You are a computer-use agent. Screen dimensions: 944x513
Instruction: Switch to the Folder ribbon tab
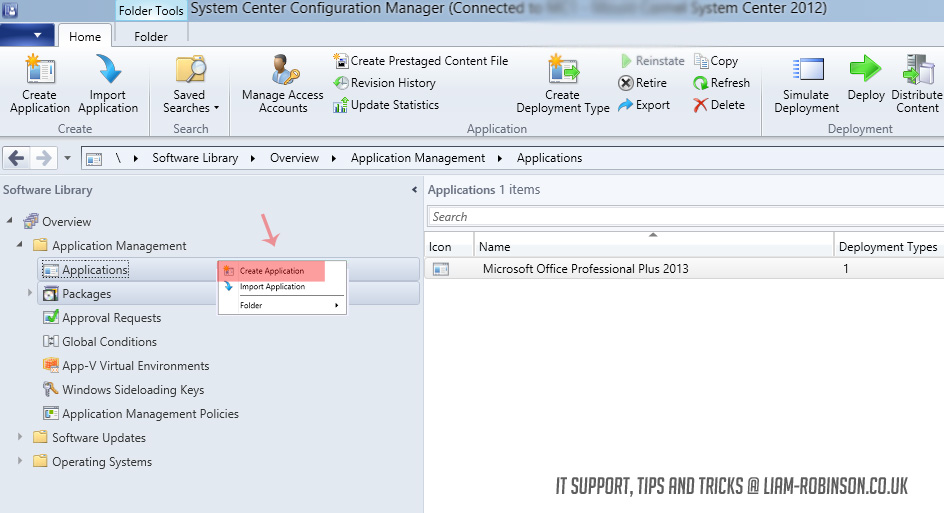(x=151, y=36)
